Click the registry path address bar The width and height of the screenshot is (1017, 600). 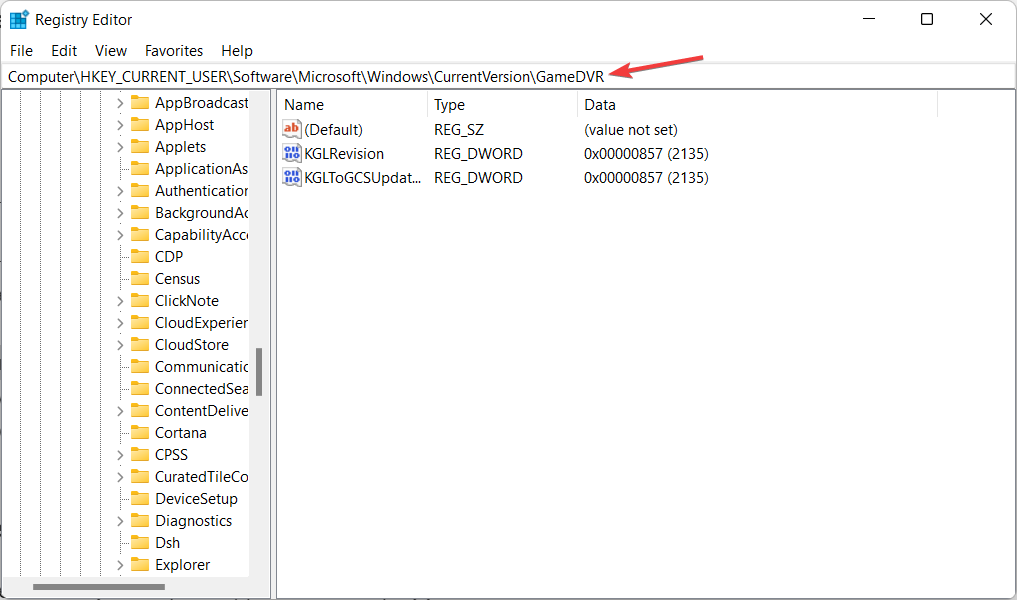point(508,77)
